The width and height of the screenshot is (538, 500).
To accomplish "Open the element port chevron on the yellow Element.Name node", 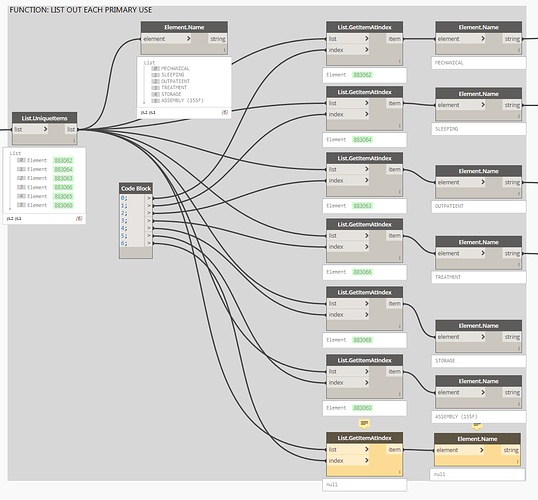I will [x=482, y=450].
